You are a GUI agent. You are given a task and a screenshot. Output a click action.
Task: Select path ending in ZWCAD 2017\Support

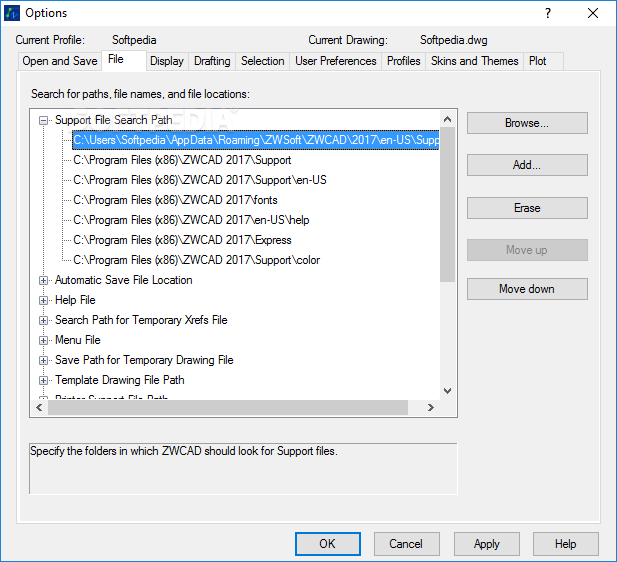(x=182, y=160)
